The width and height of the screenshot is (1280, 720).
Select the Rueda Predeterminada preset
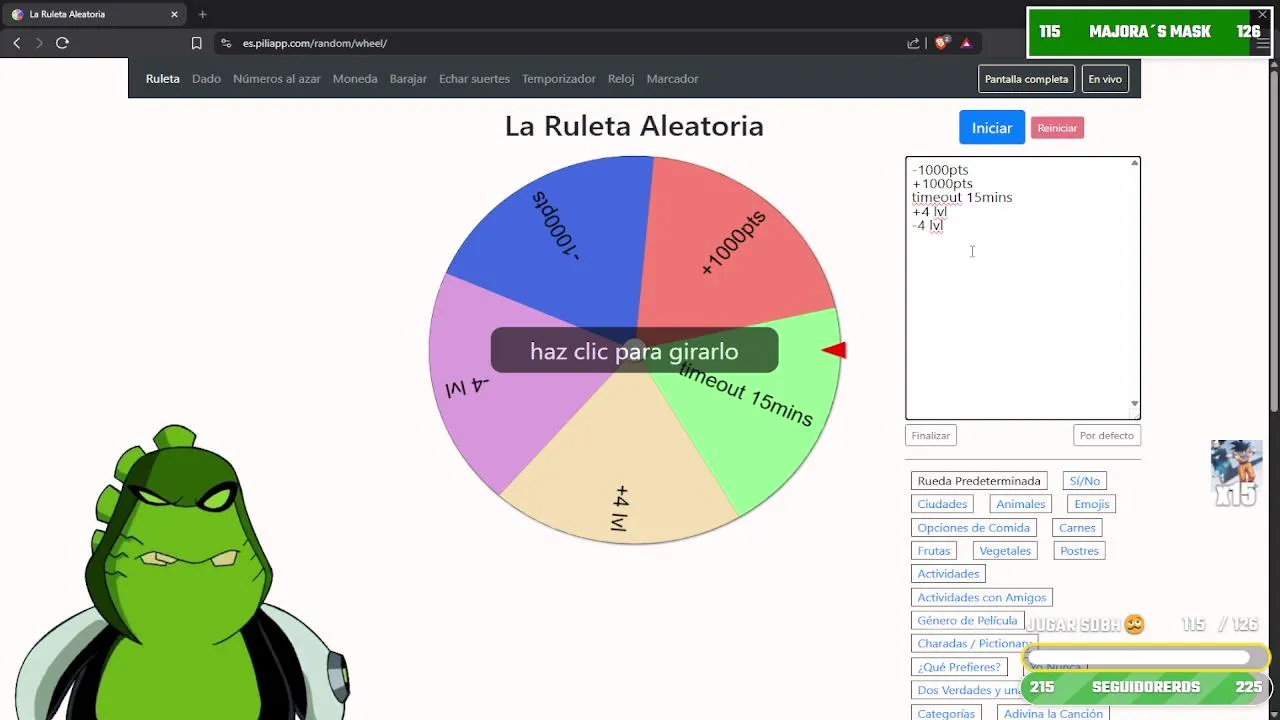(979, 481)
